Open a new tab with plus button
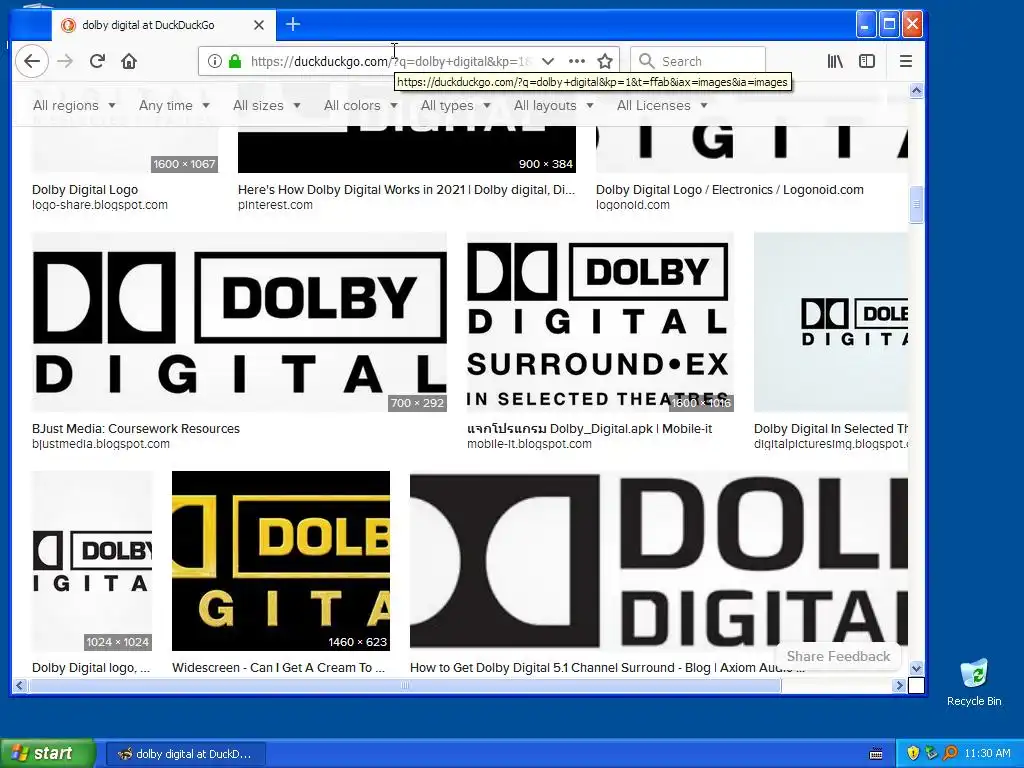The width and height of the screenshot is (1024, 768). click(293, 25)
